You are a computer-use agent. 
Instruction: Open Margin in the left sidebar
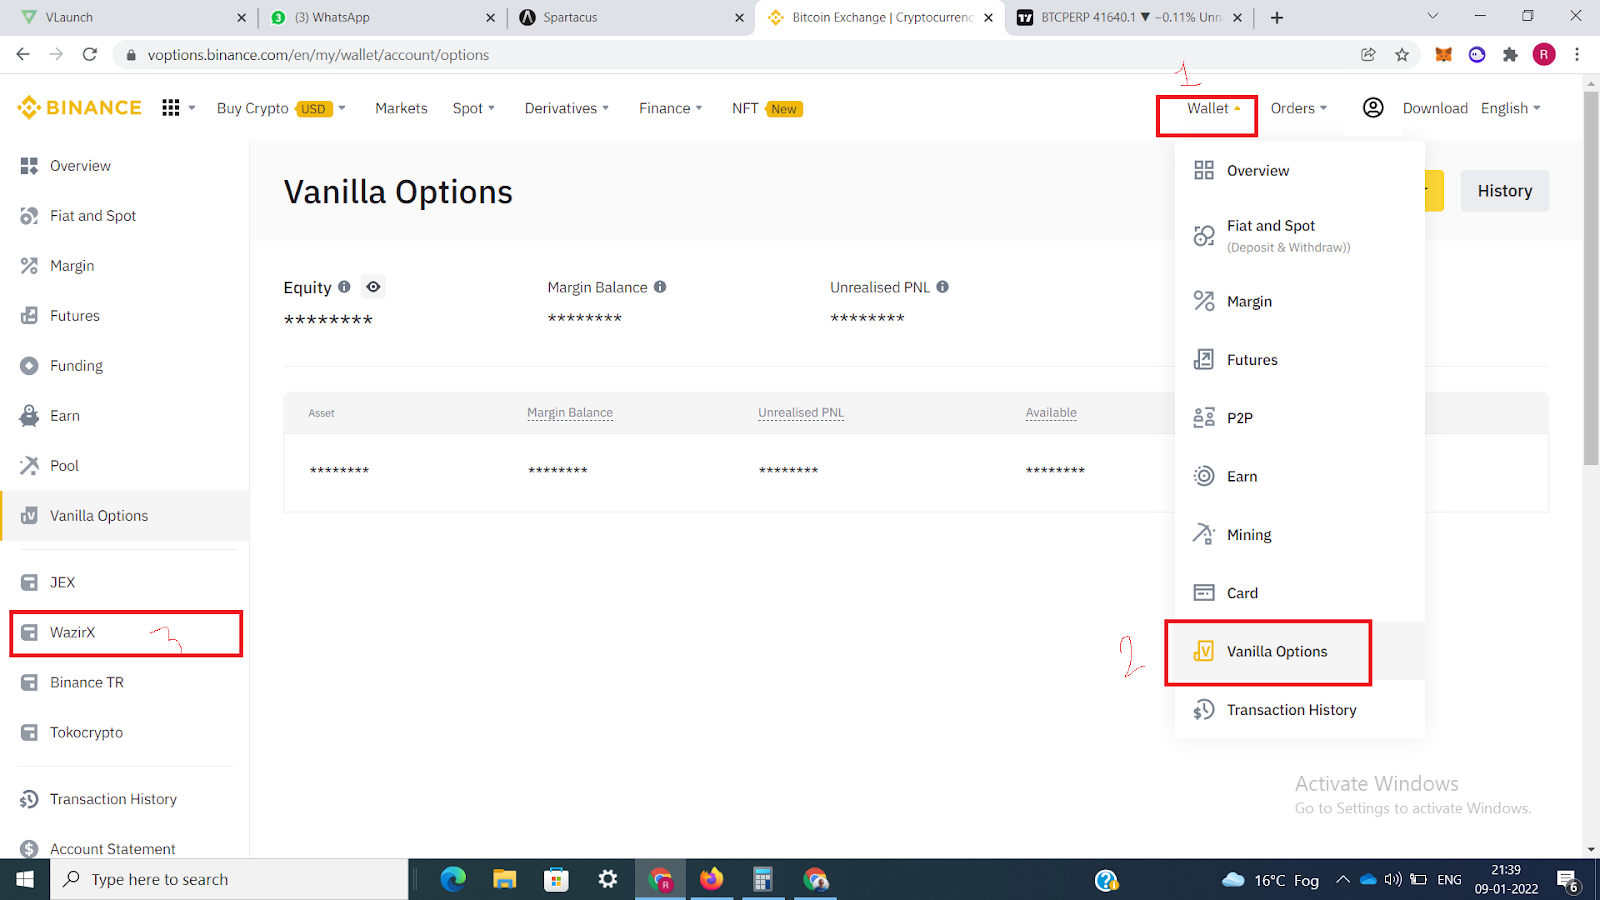[x=125, y=266]
